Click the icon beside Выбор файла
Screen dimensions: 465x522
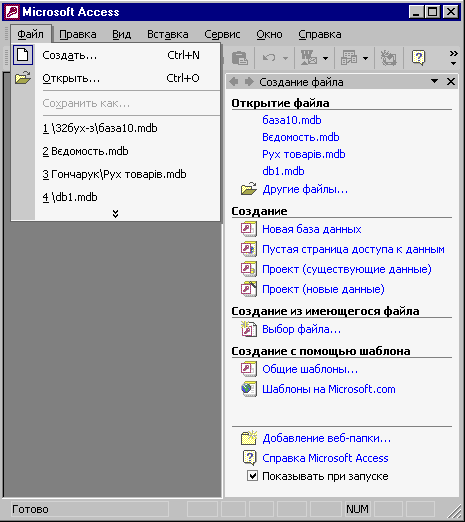pyautogui.click(x=249, y=329)
